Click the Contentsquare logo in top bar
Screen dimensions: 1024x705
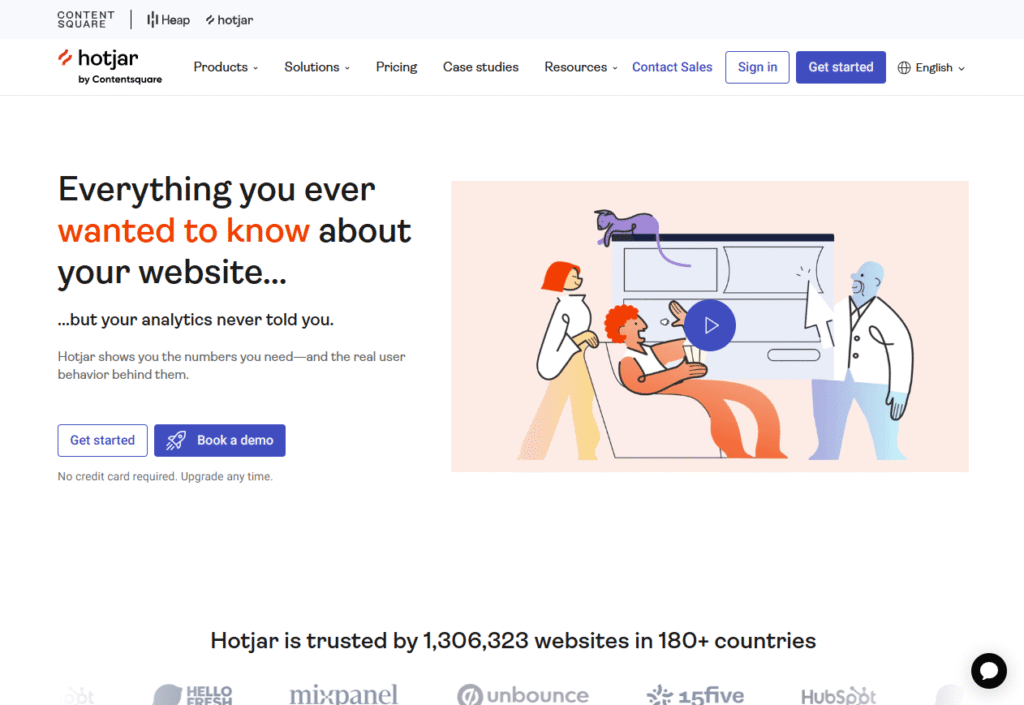(86, 20)
